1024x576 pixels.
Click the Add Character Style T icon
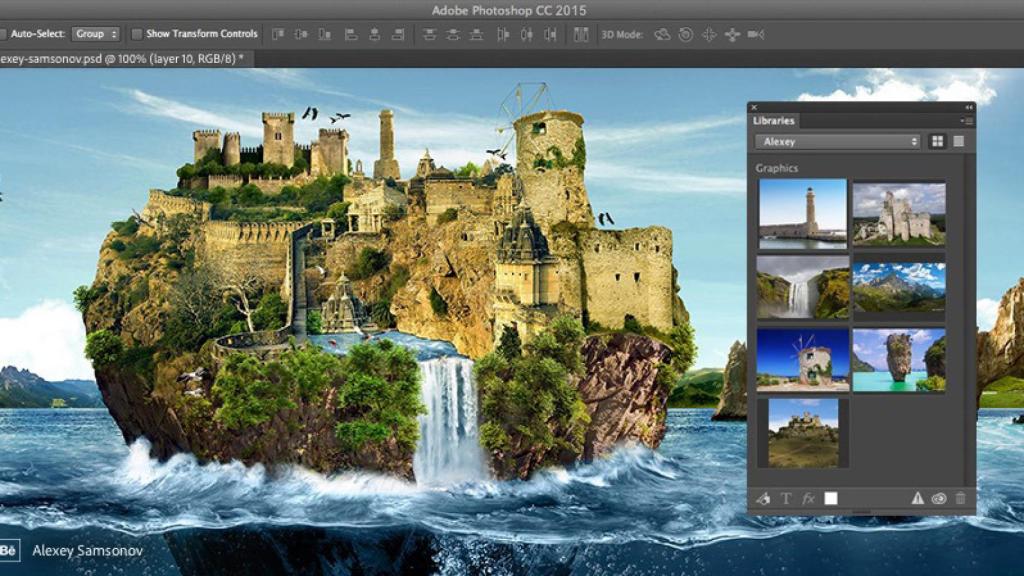point(785,498)
